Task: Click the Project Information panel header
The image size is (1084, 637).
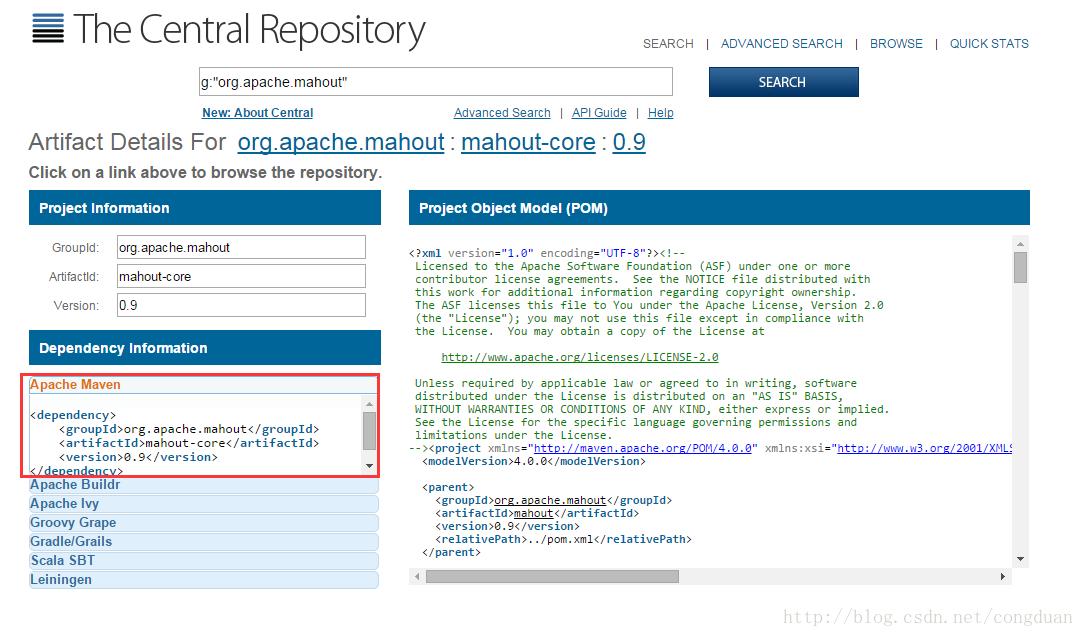Action: pyautogui.click(x=205, y=208)
